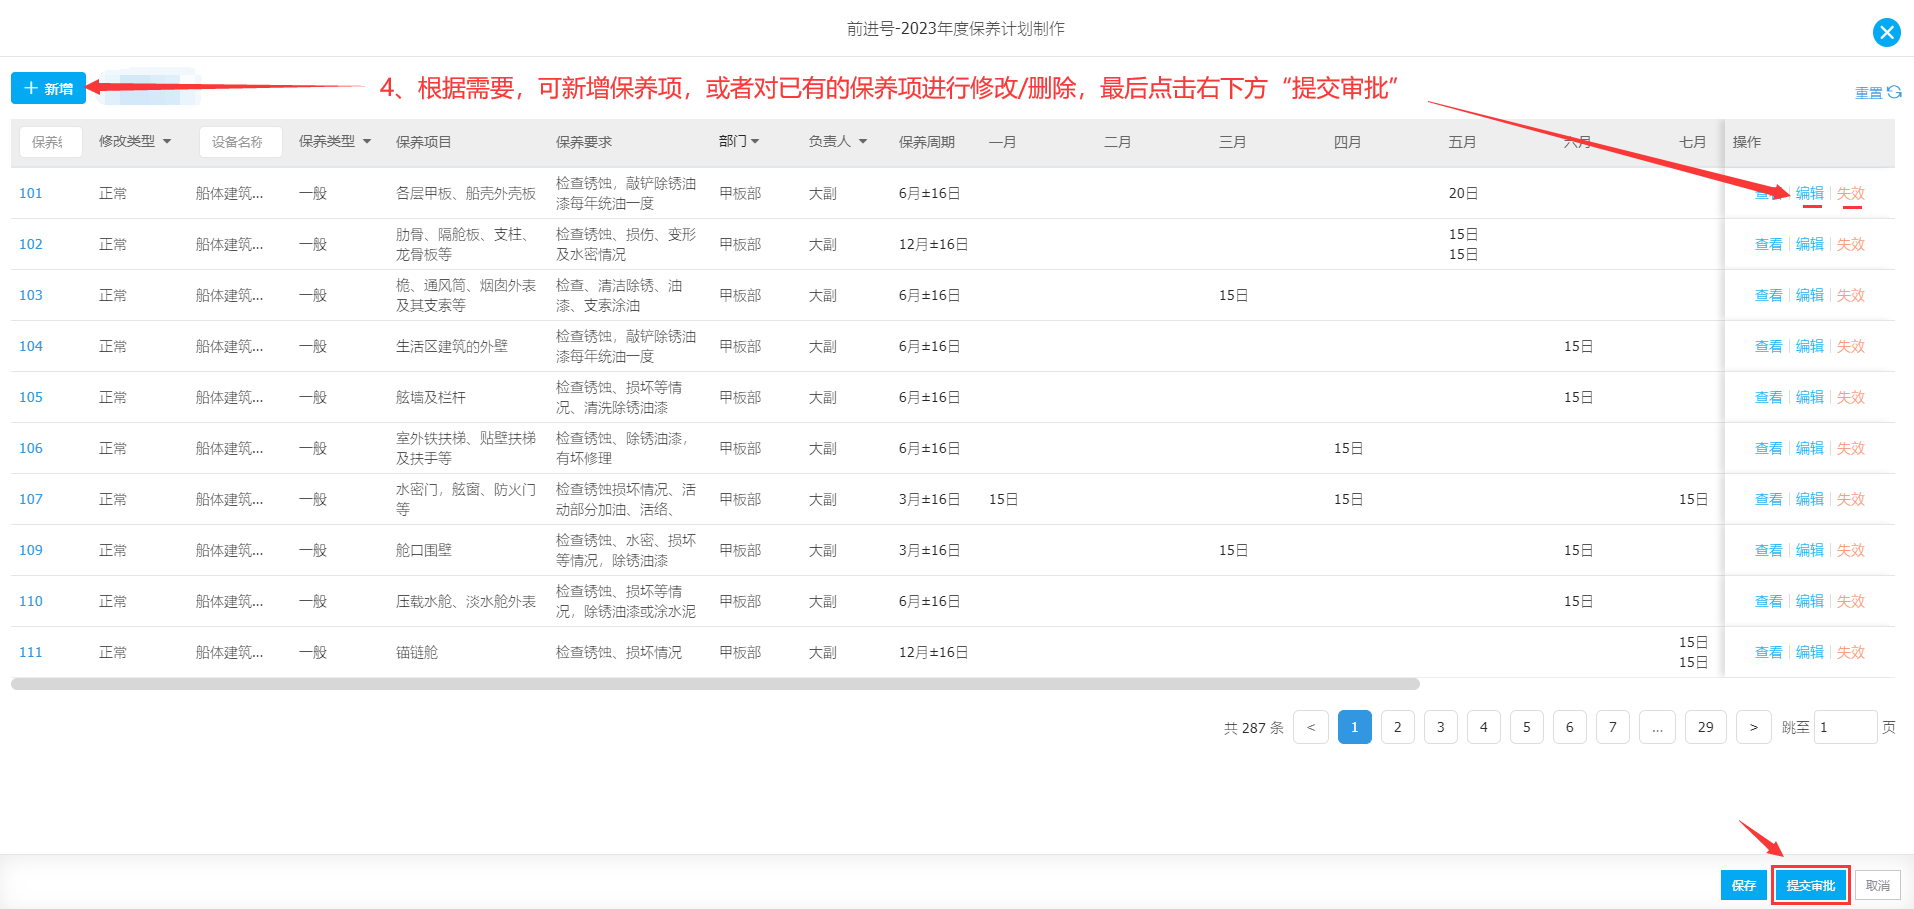Close the dialog with the blue X icon
This screenshot has width=1914, height=909.
[1886, 32]
